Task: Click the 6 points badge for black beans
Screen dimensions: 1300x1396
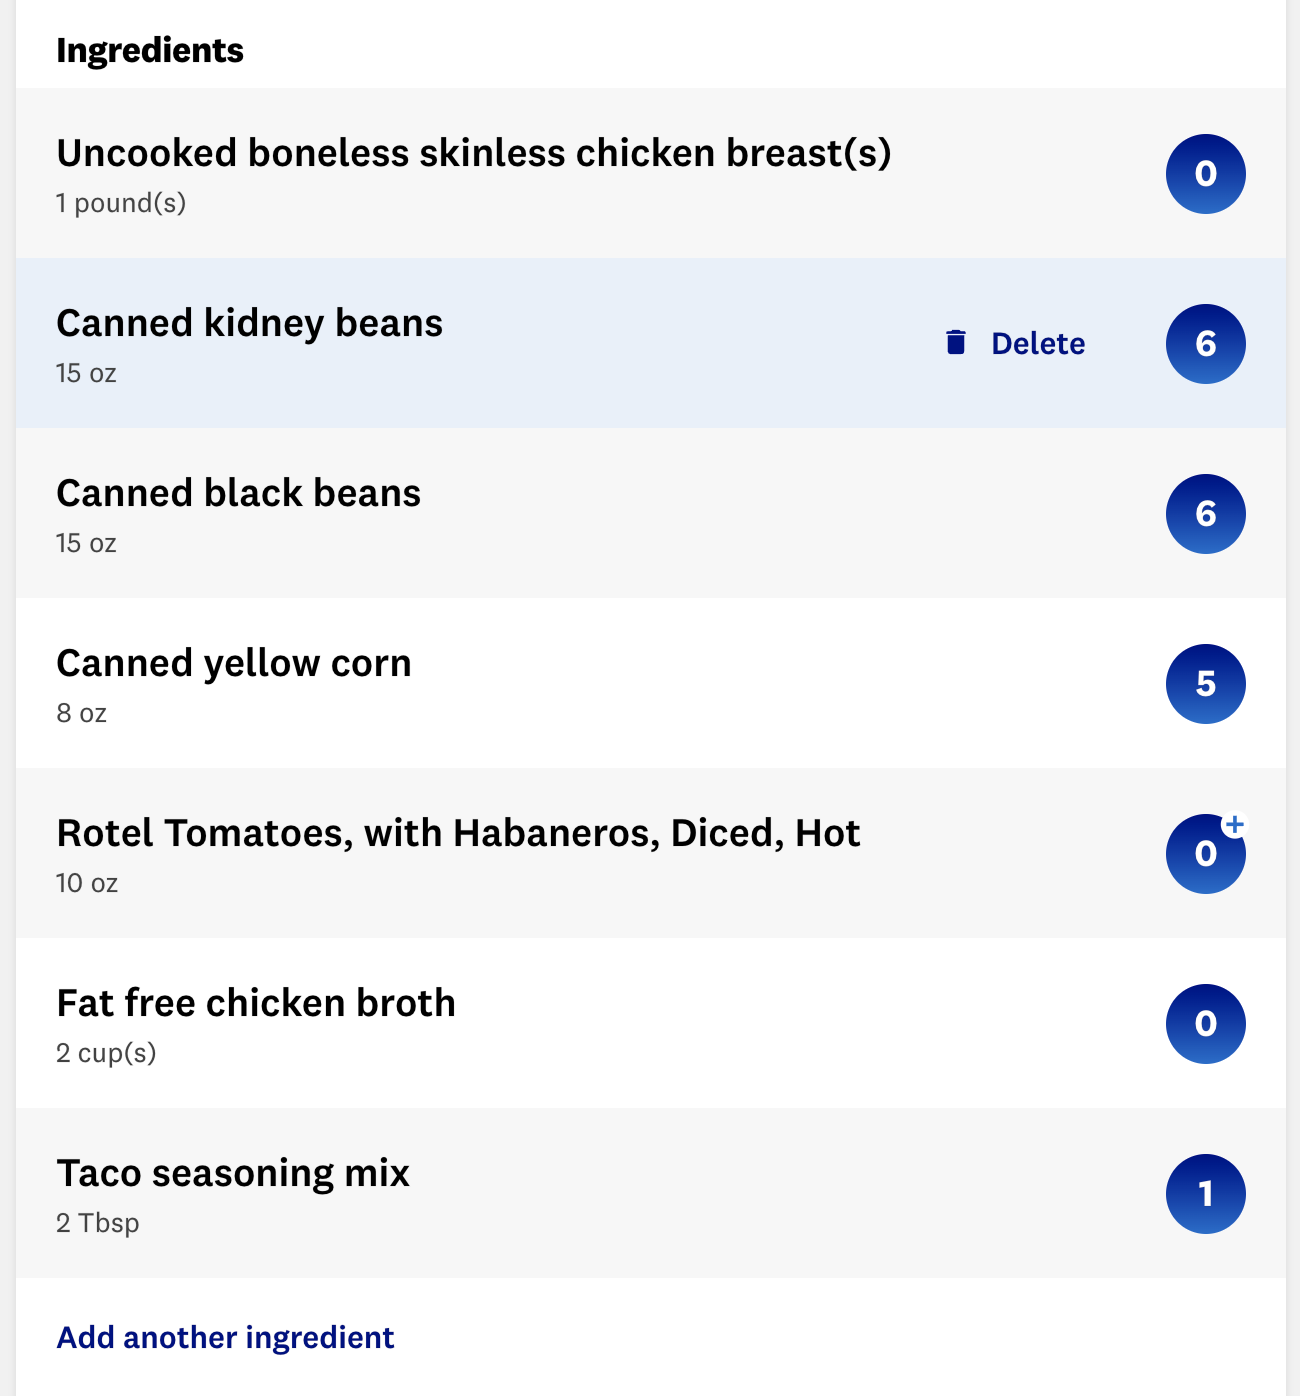Action: (1206, 514)
